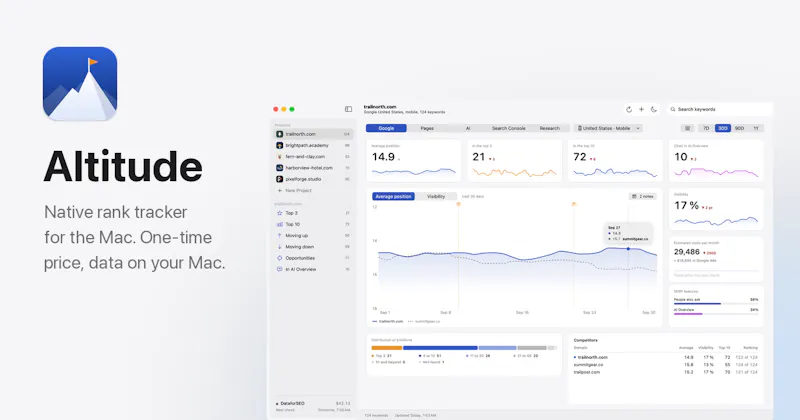Click the pixelforge.studio project favicon
800x420 pixels.
click(280, 179)
